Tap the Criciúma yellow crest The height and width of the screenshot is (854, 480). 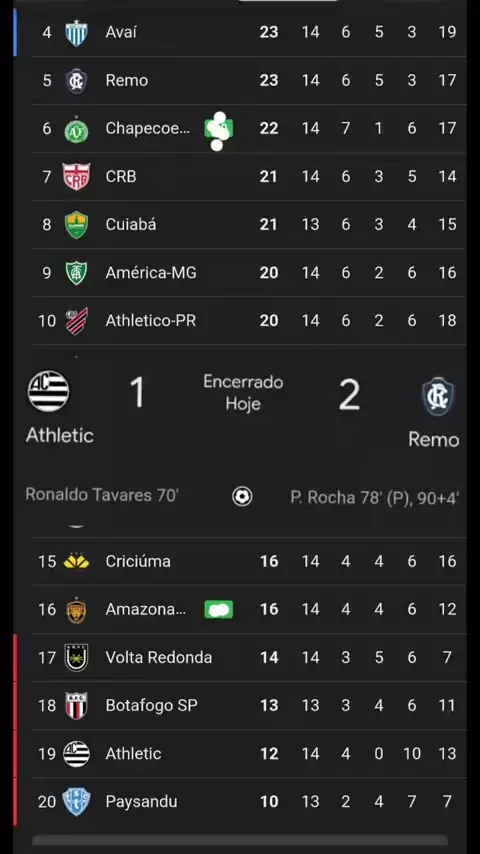[76, 561]
